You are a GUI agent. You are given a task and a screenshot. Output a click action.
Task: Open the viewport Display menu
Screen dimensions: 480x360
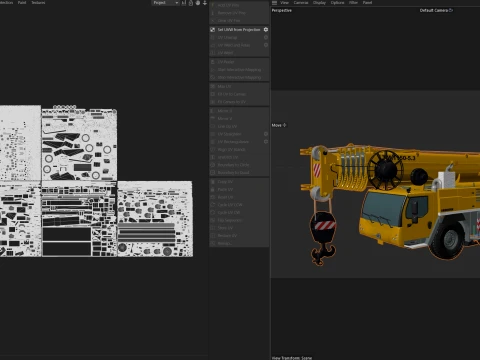pyautogui.click(x=319, y=3)
